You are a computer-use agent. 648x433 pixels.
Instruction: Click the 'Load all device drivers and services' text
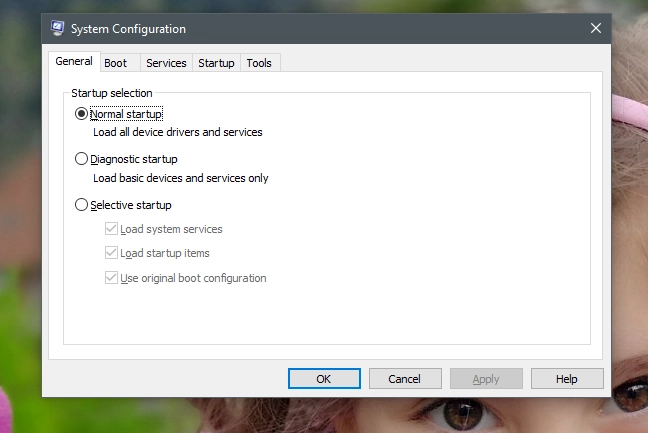pyautogui.click(x=178, y=132)
